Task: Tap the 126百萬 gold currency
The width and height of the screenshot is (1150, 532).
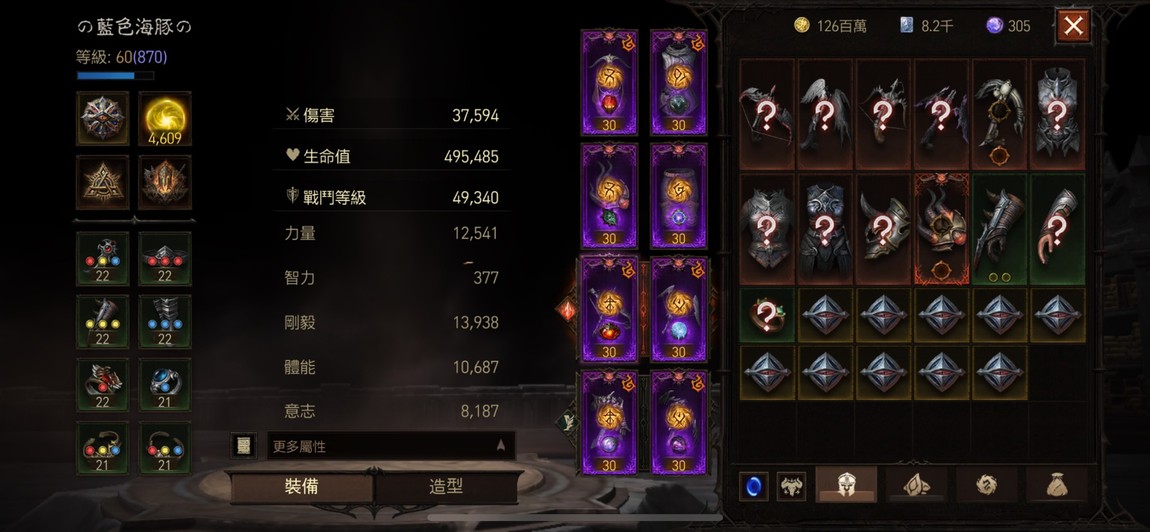Action: click(x=830, y=26)
